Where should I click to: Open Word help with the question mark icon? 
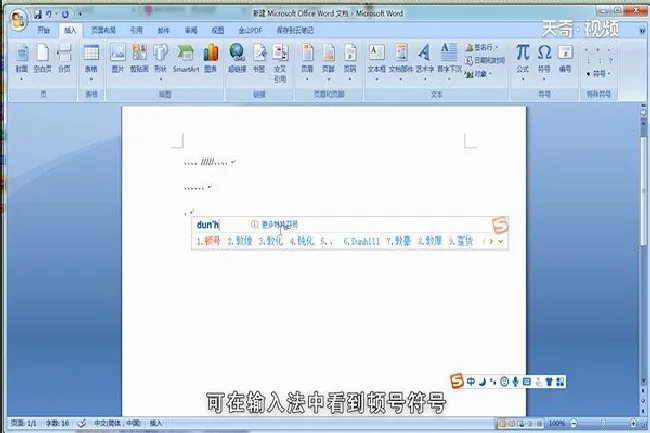642,30
